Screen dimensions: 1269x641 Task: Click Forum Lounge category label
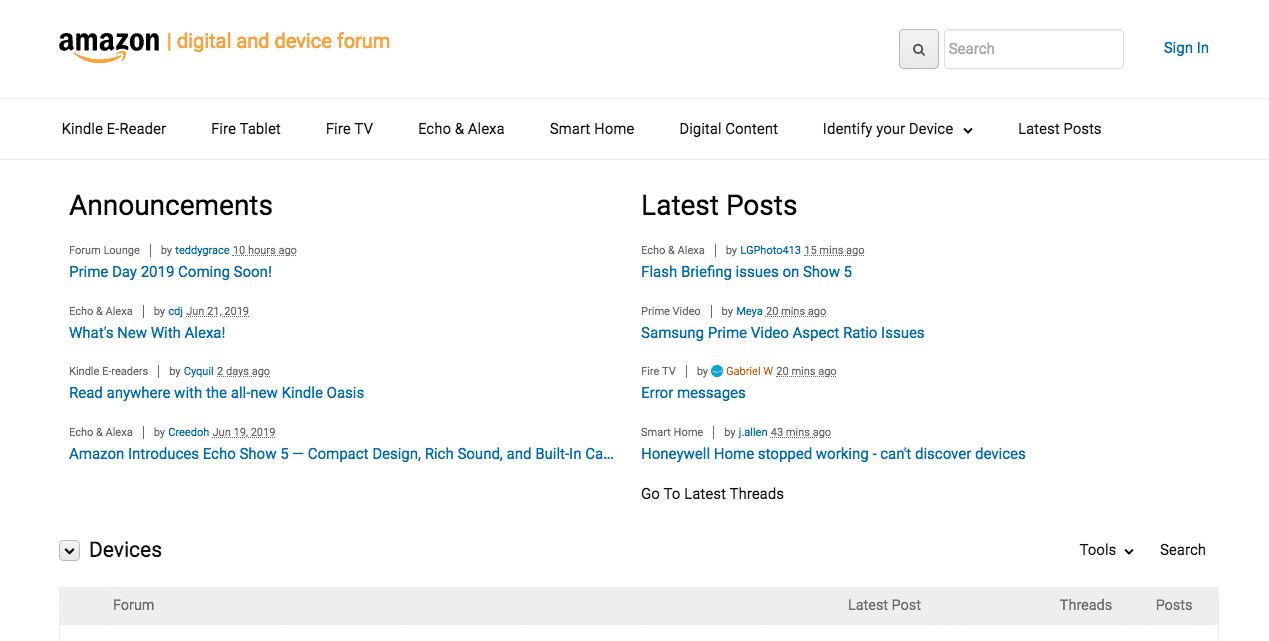104,250
